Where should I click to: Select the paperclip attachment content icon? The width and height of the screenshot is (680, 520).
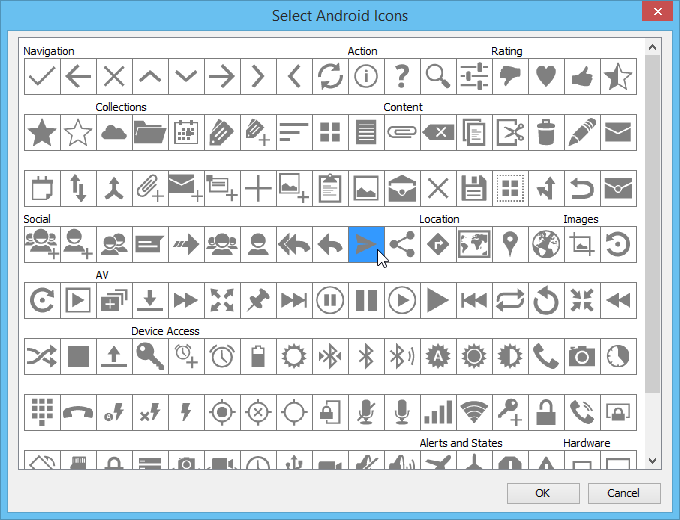402,132
